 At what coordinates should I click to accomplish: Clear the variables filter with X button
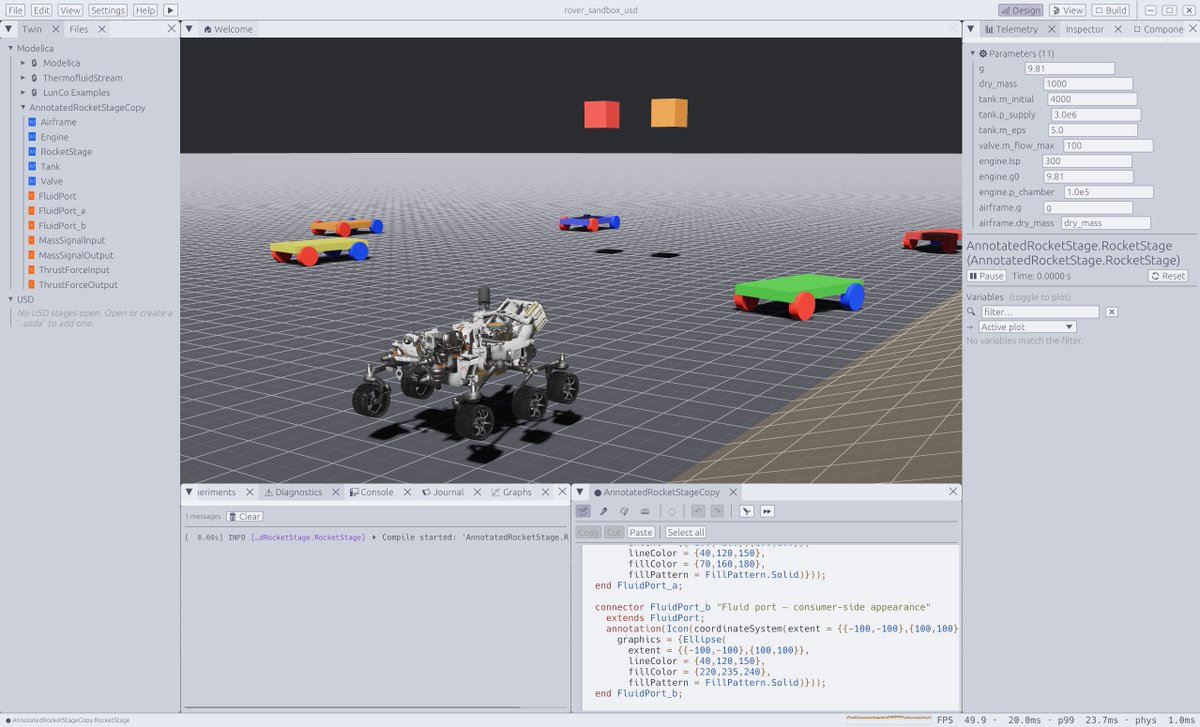click(x=1111, y=312)
